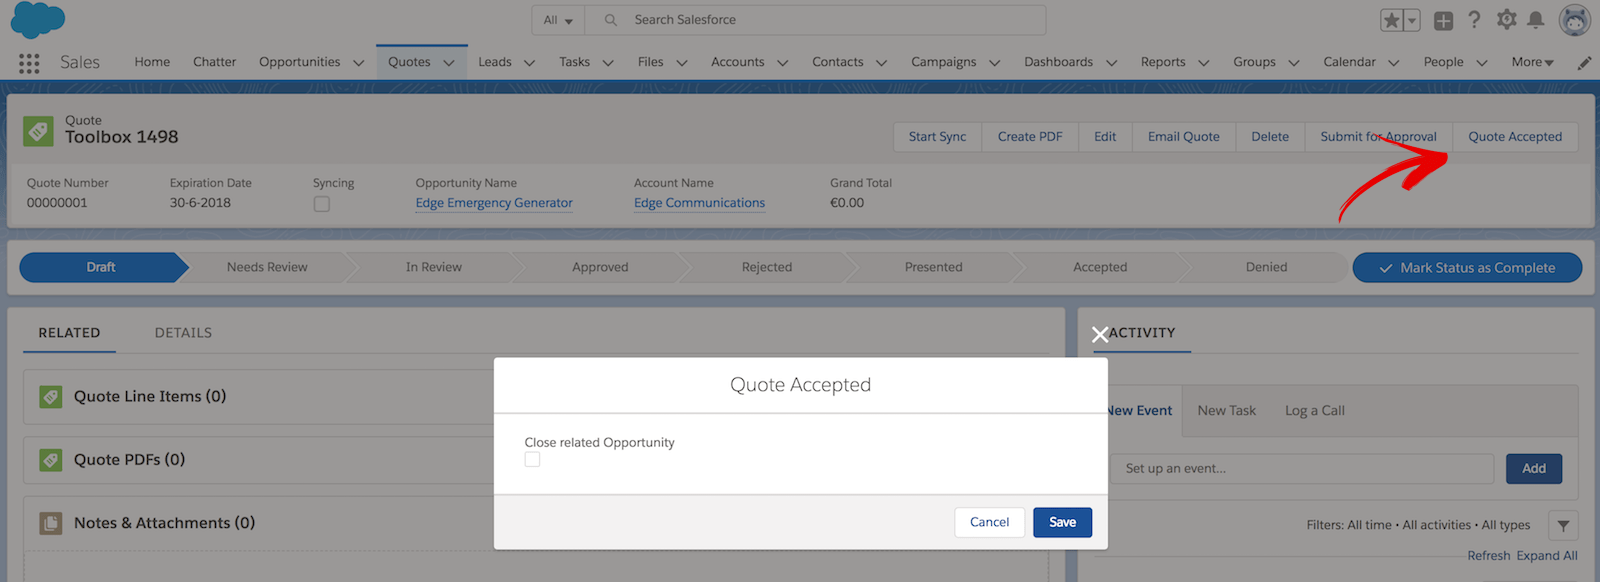Open the All search scope dropdown
This screenshot has width=1600, height=582.
click(x=558, y=20)
